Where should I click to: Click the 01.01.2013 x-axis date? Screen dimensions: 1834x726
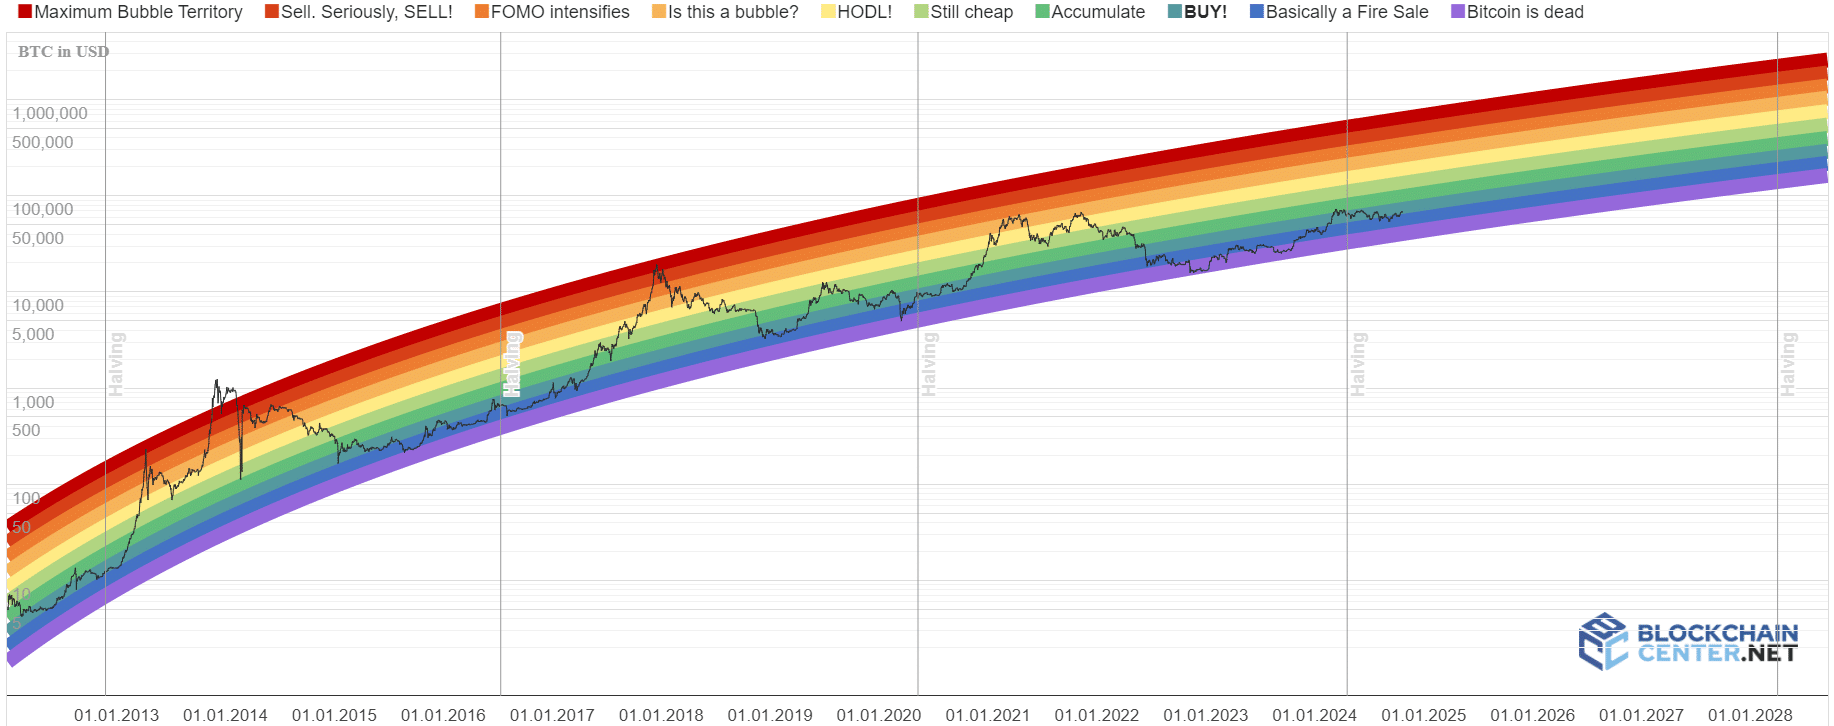tap(117, 715)
